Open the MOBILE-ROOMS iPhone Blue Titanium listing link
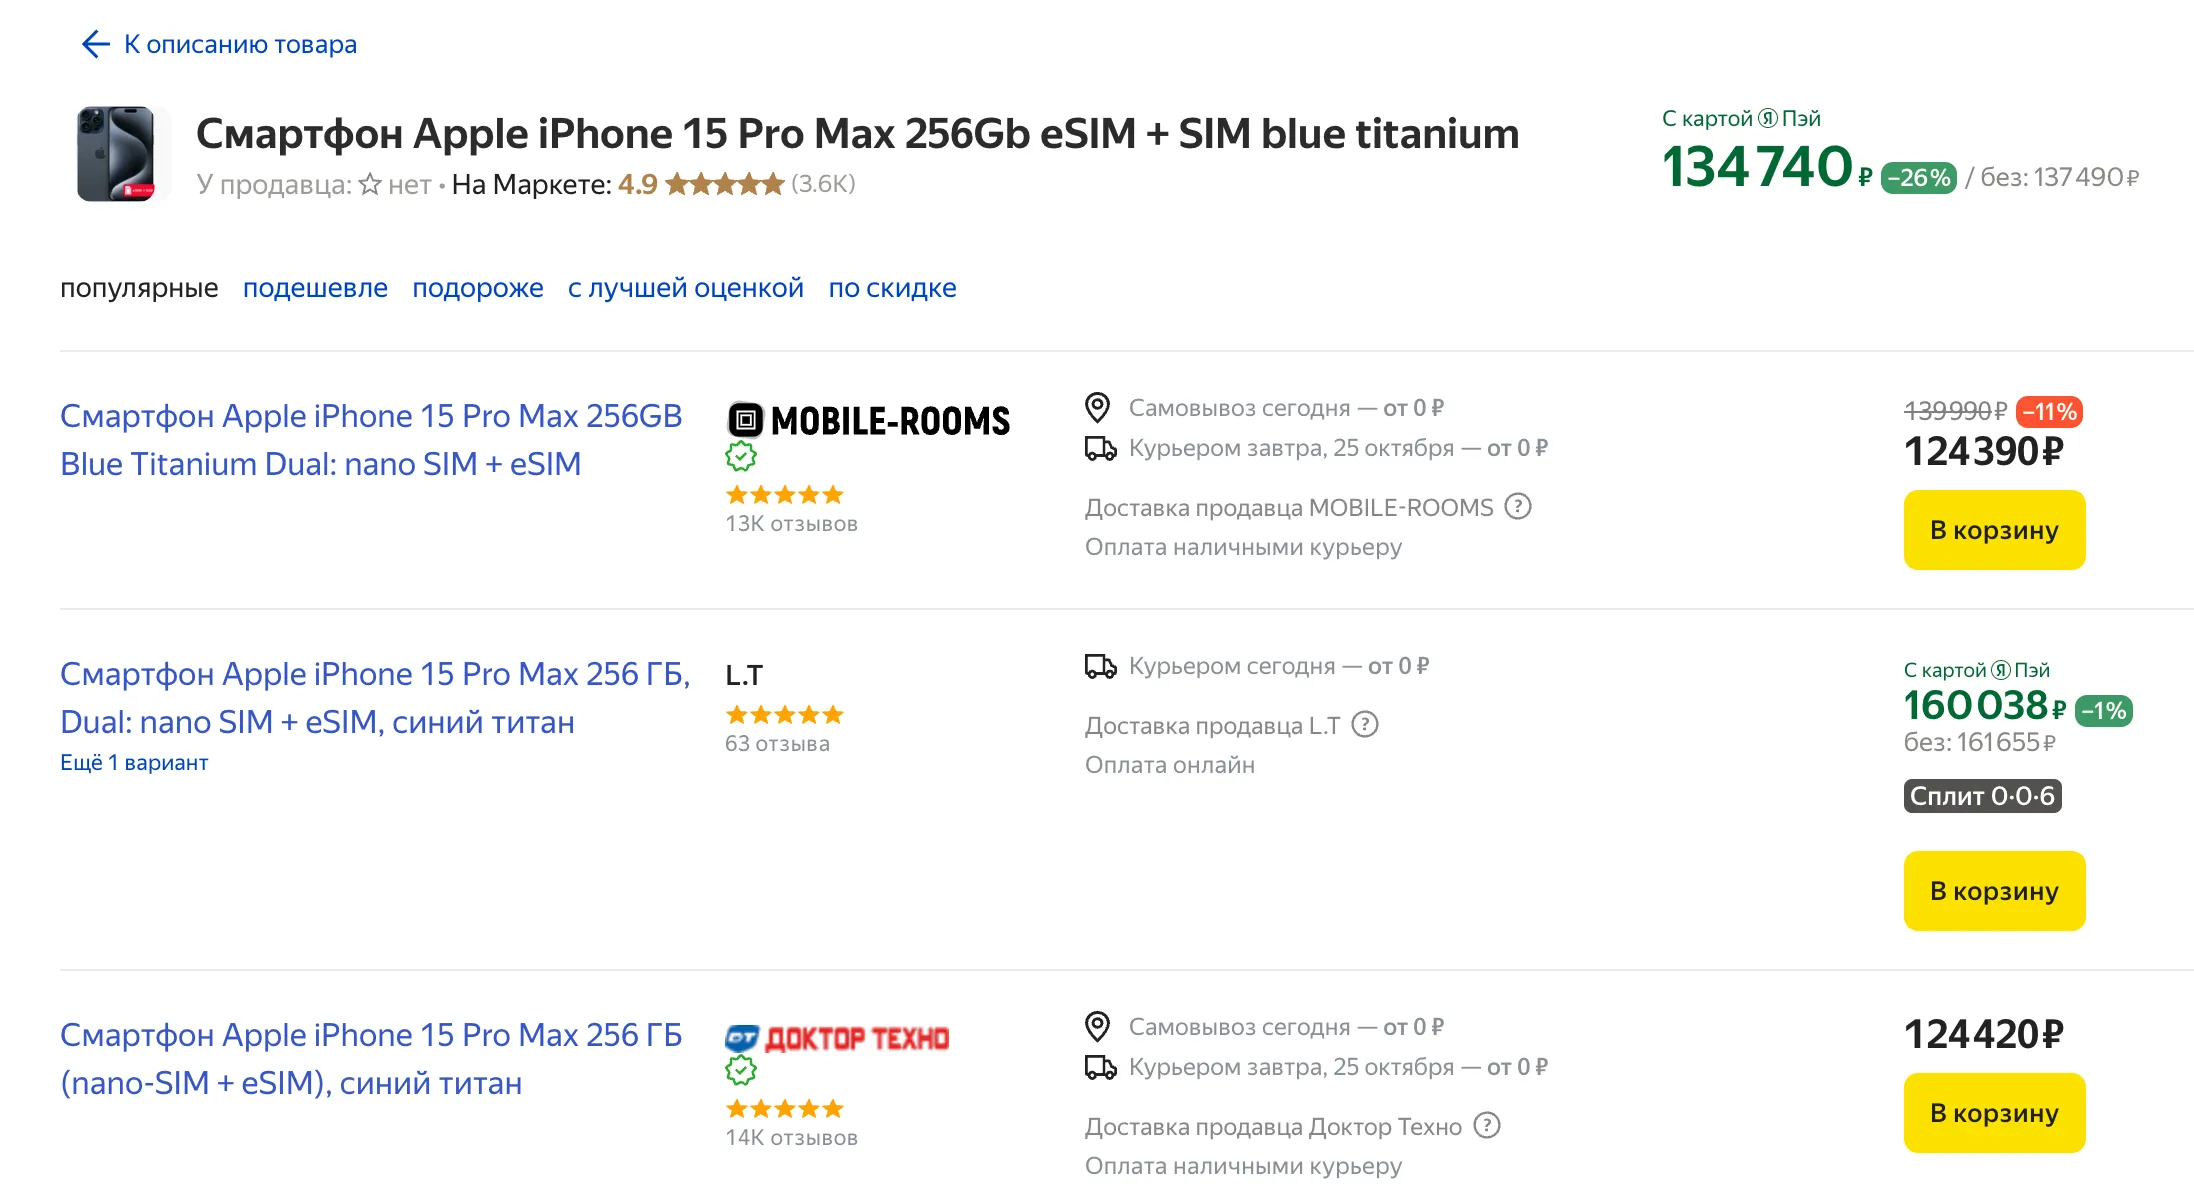The image size is (2194, 1200). pyautogui.click(x=371, y=440)
